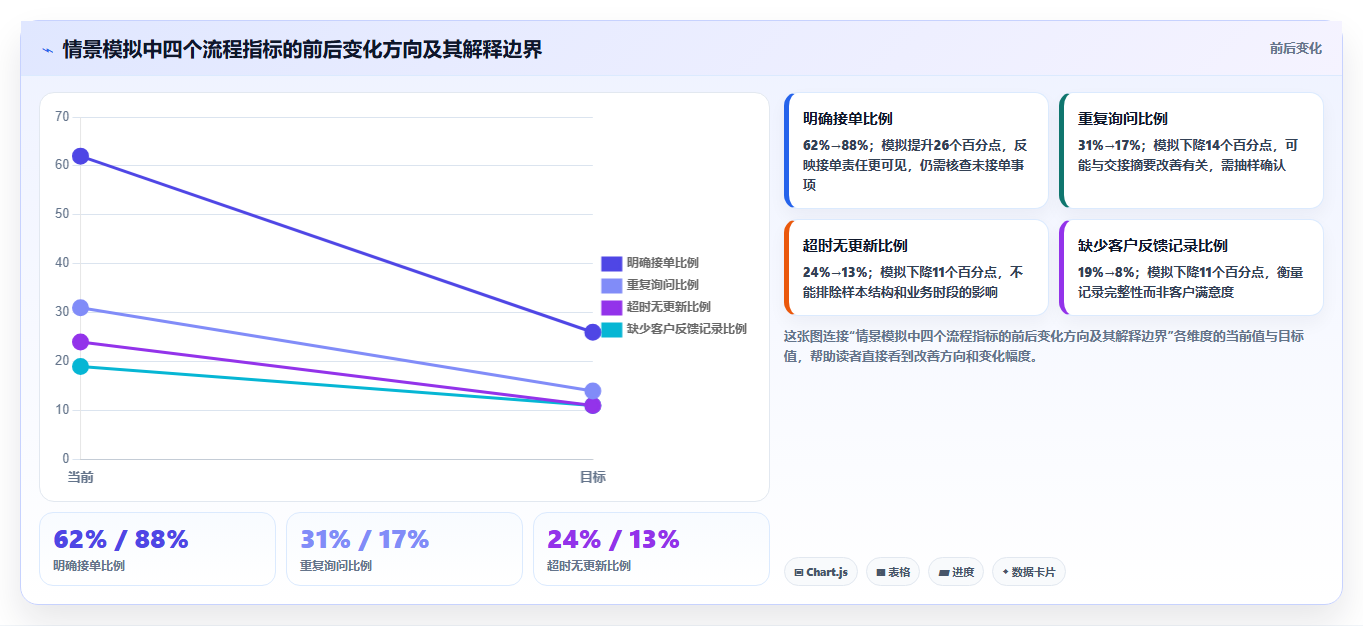The width and height of the screenshot is (1363, 626).
Task: Click the icon in Chart.js tag
Action: click(x=799, y=573)
